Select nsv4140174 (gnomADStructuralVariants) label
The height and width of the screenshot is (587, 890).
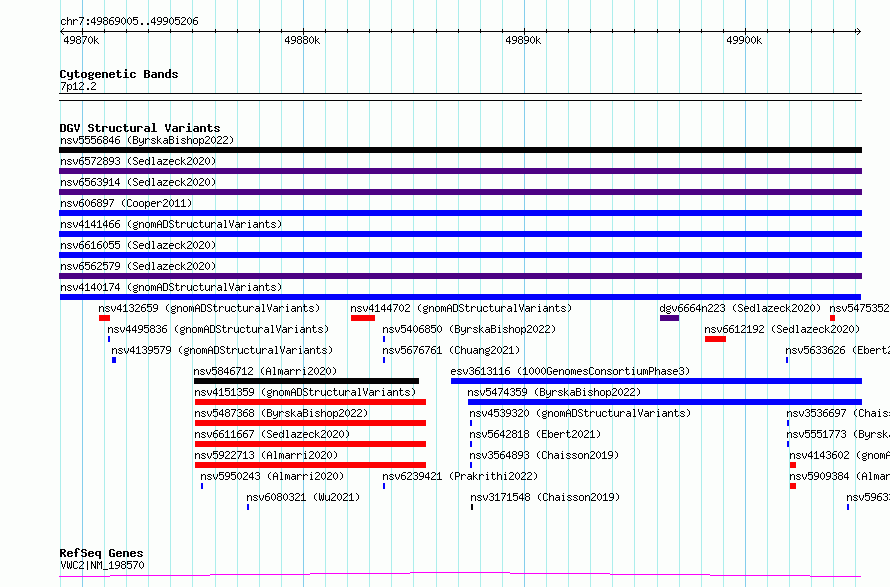(x=171, y=287)
